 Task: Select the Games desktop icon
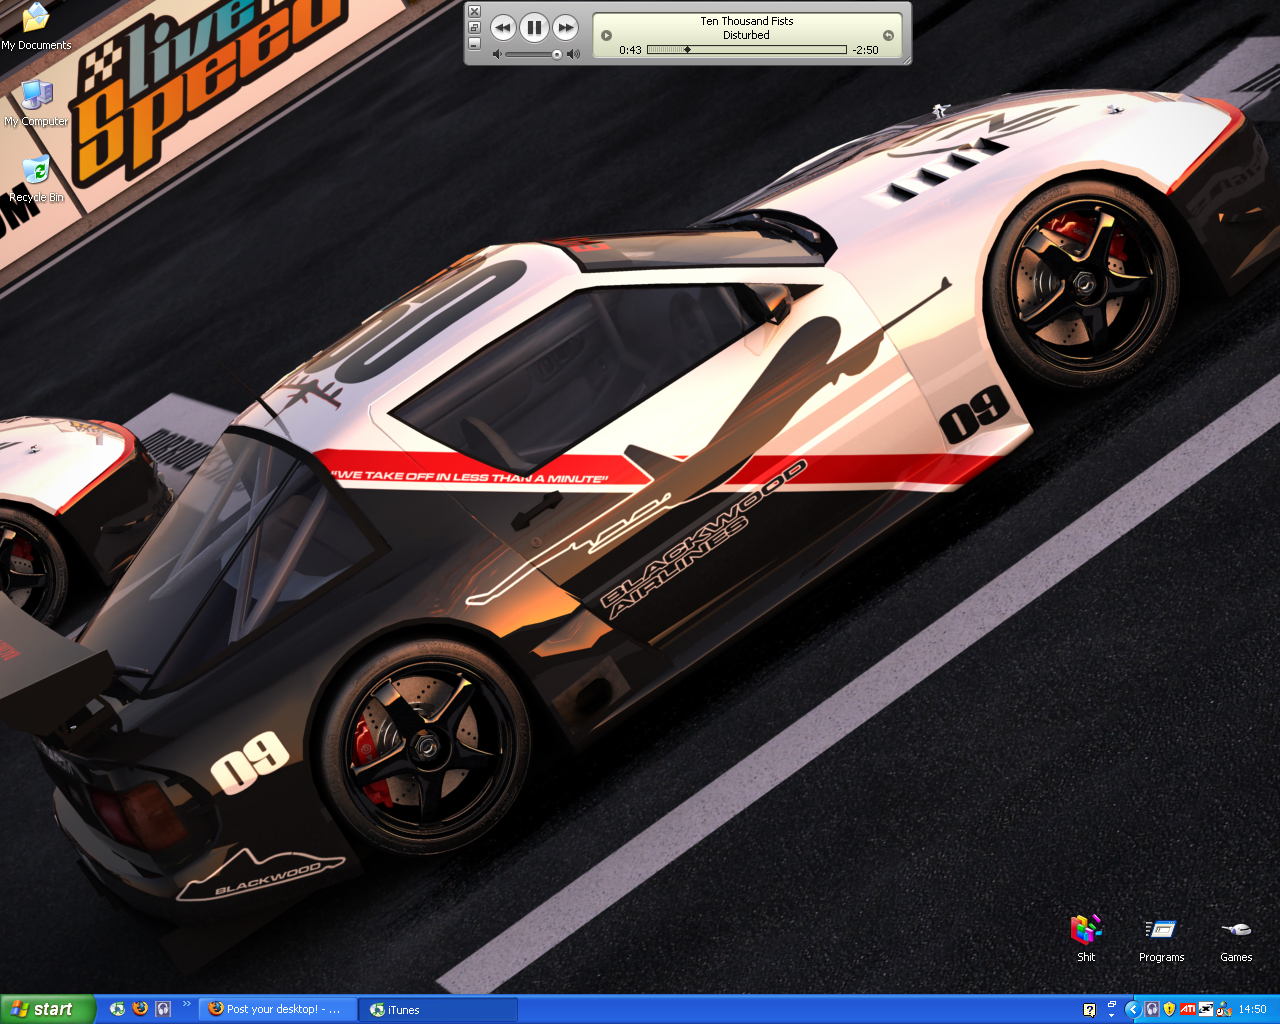click(1236, 938)
